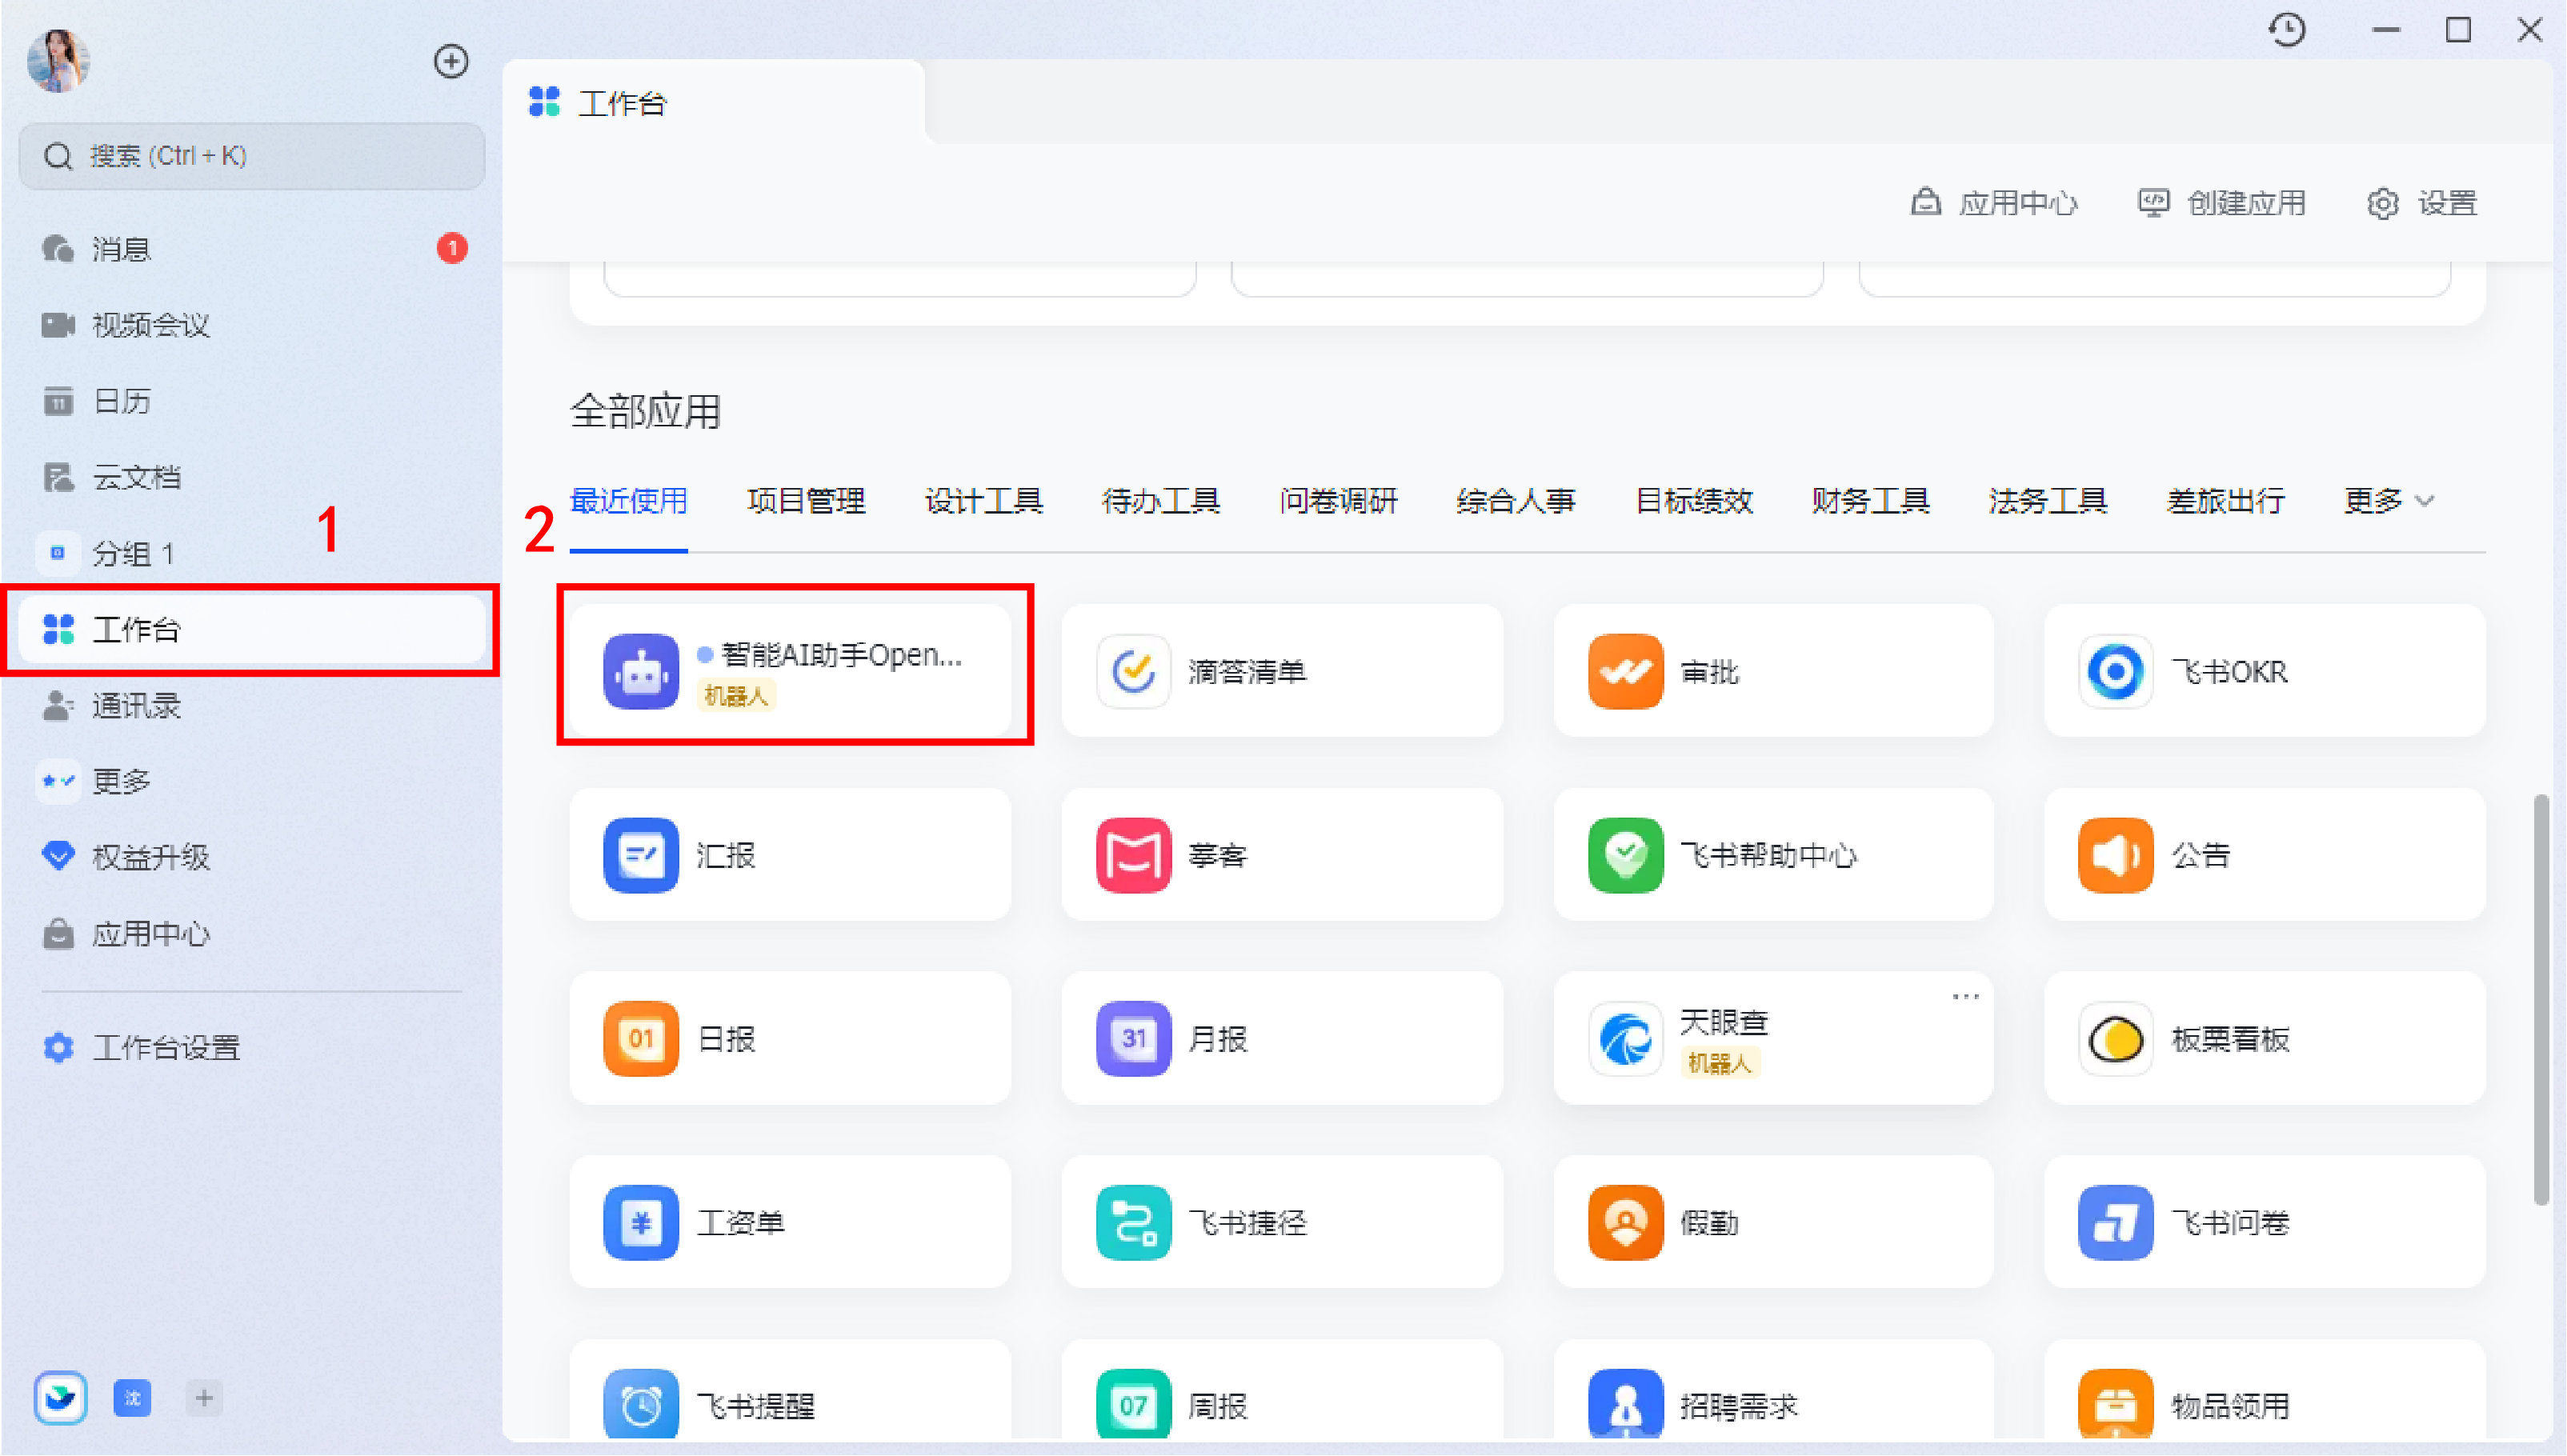Switch to the 项目管理 category tab
This screenshot has width=2567, height=1456.
tap(806, 501)
